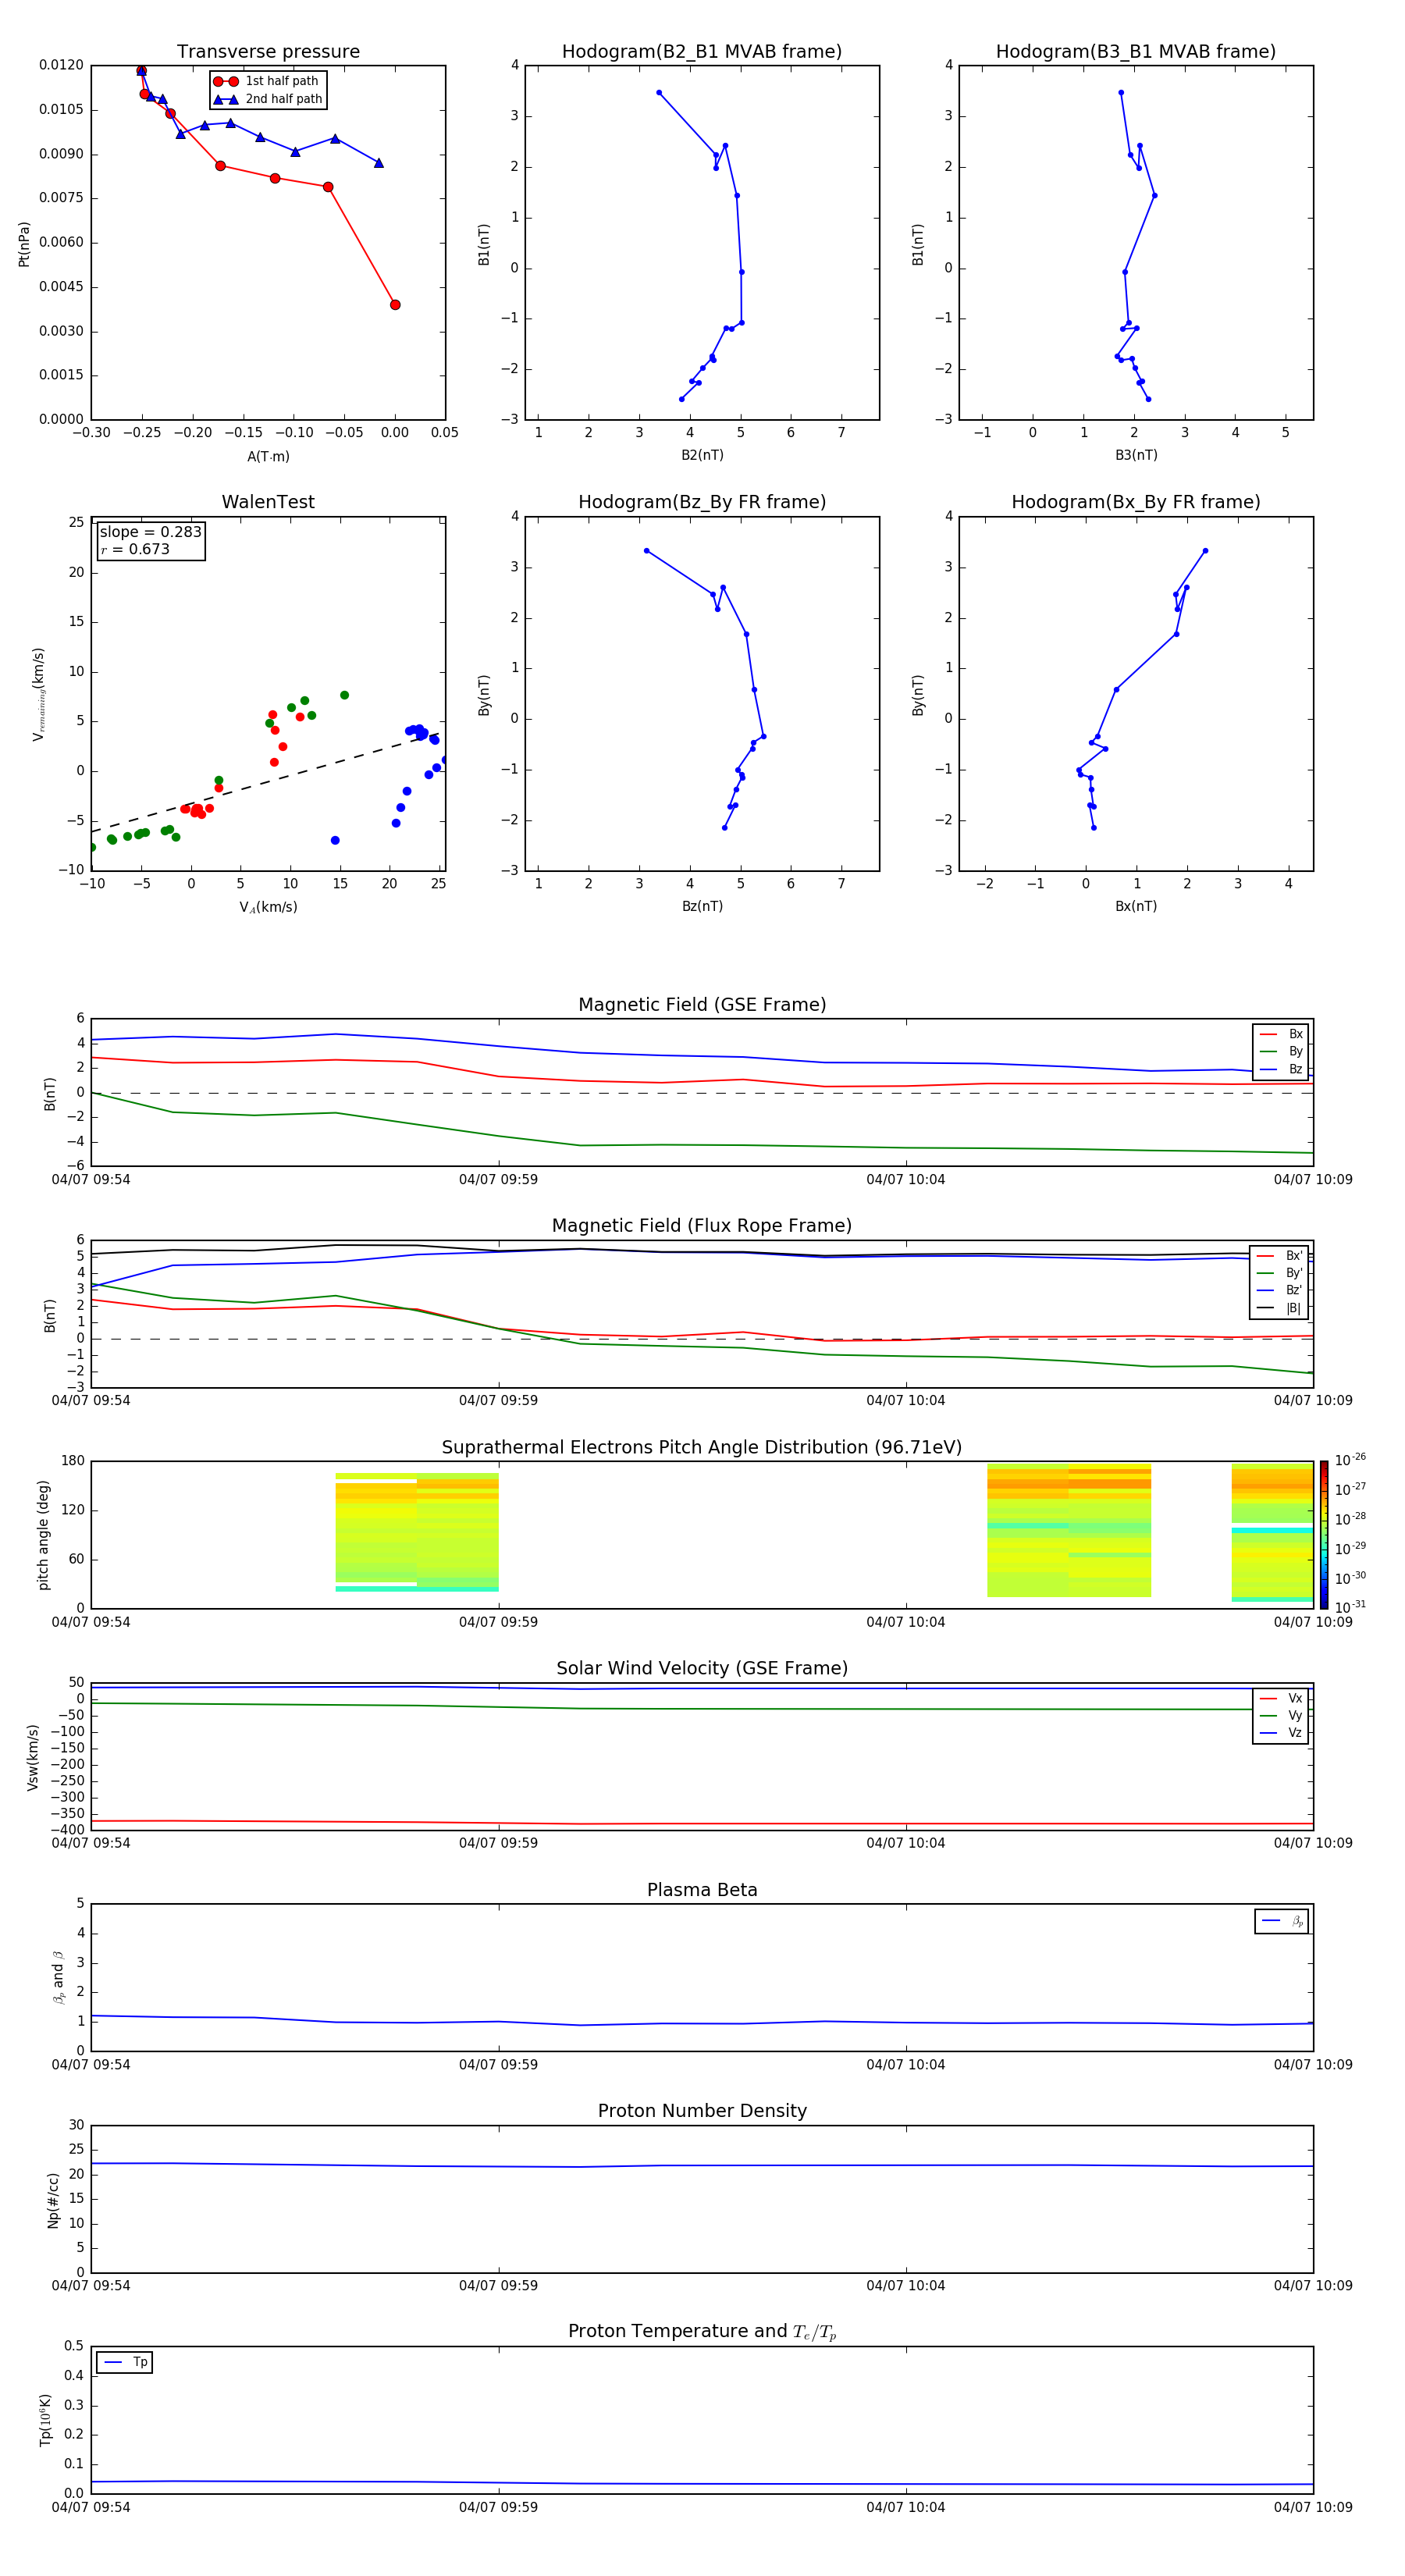Click the βp legend entry in Plasma Beta
Viewport: 1405px width, 2576px height.
point(1282,1921)
